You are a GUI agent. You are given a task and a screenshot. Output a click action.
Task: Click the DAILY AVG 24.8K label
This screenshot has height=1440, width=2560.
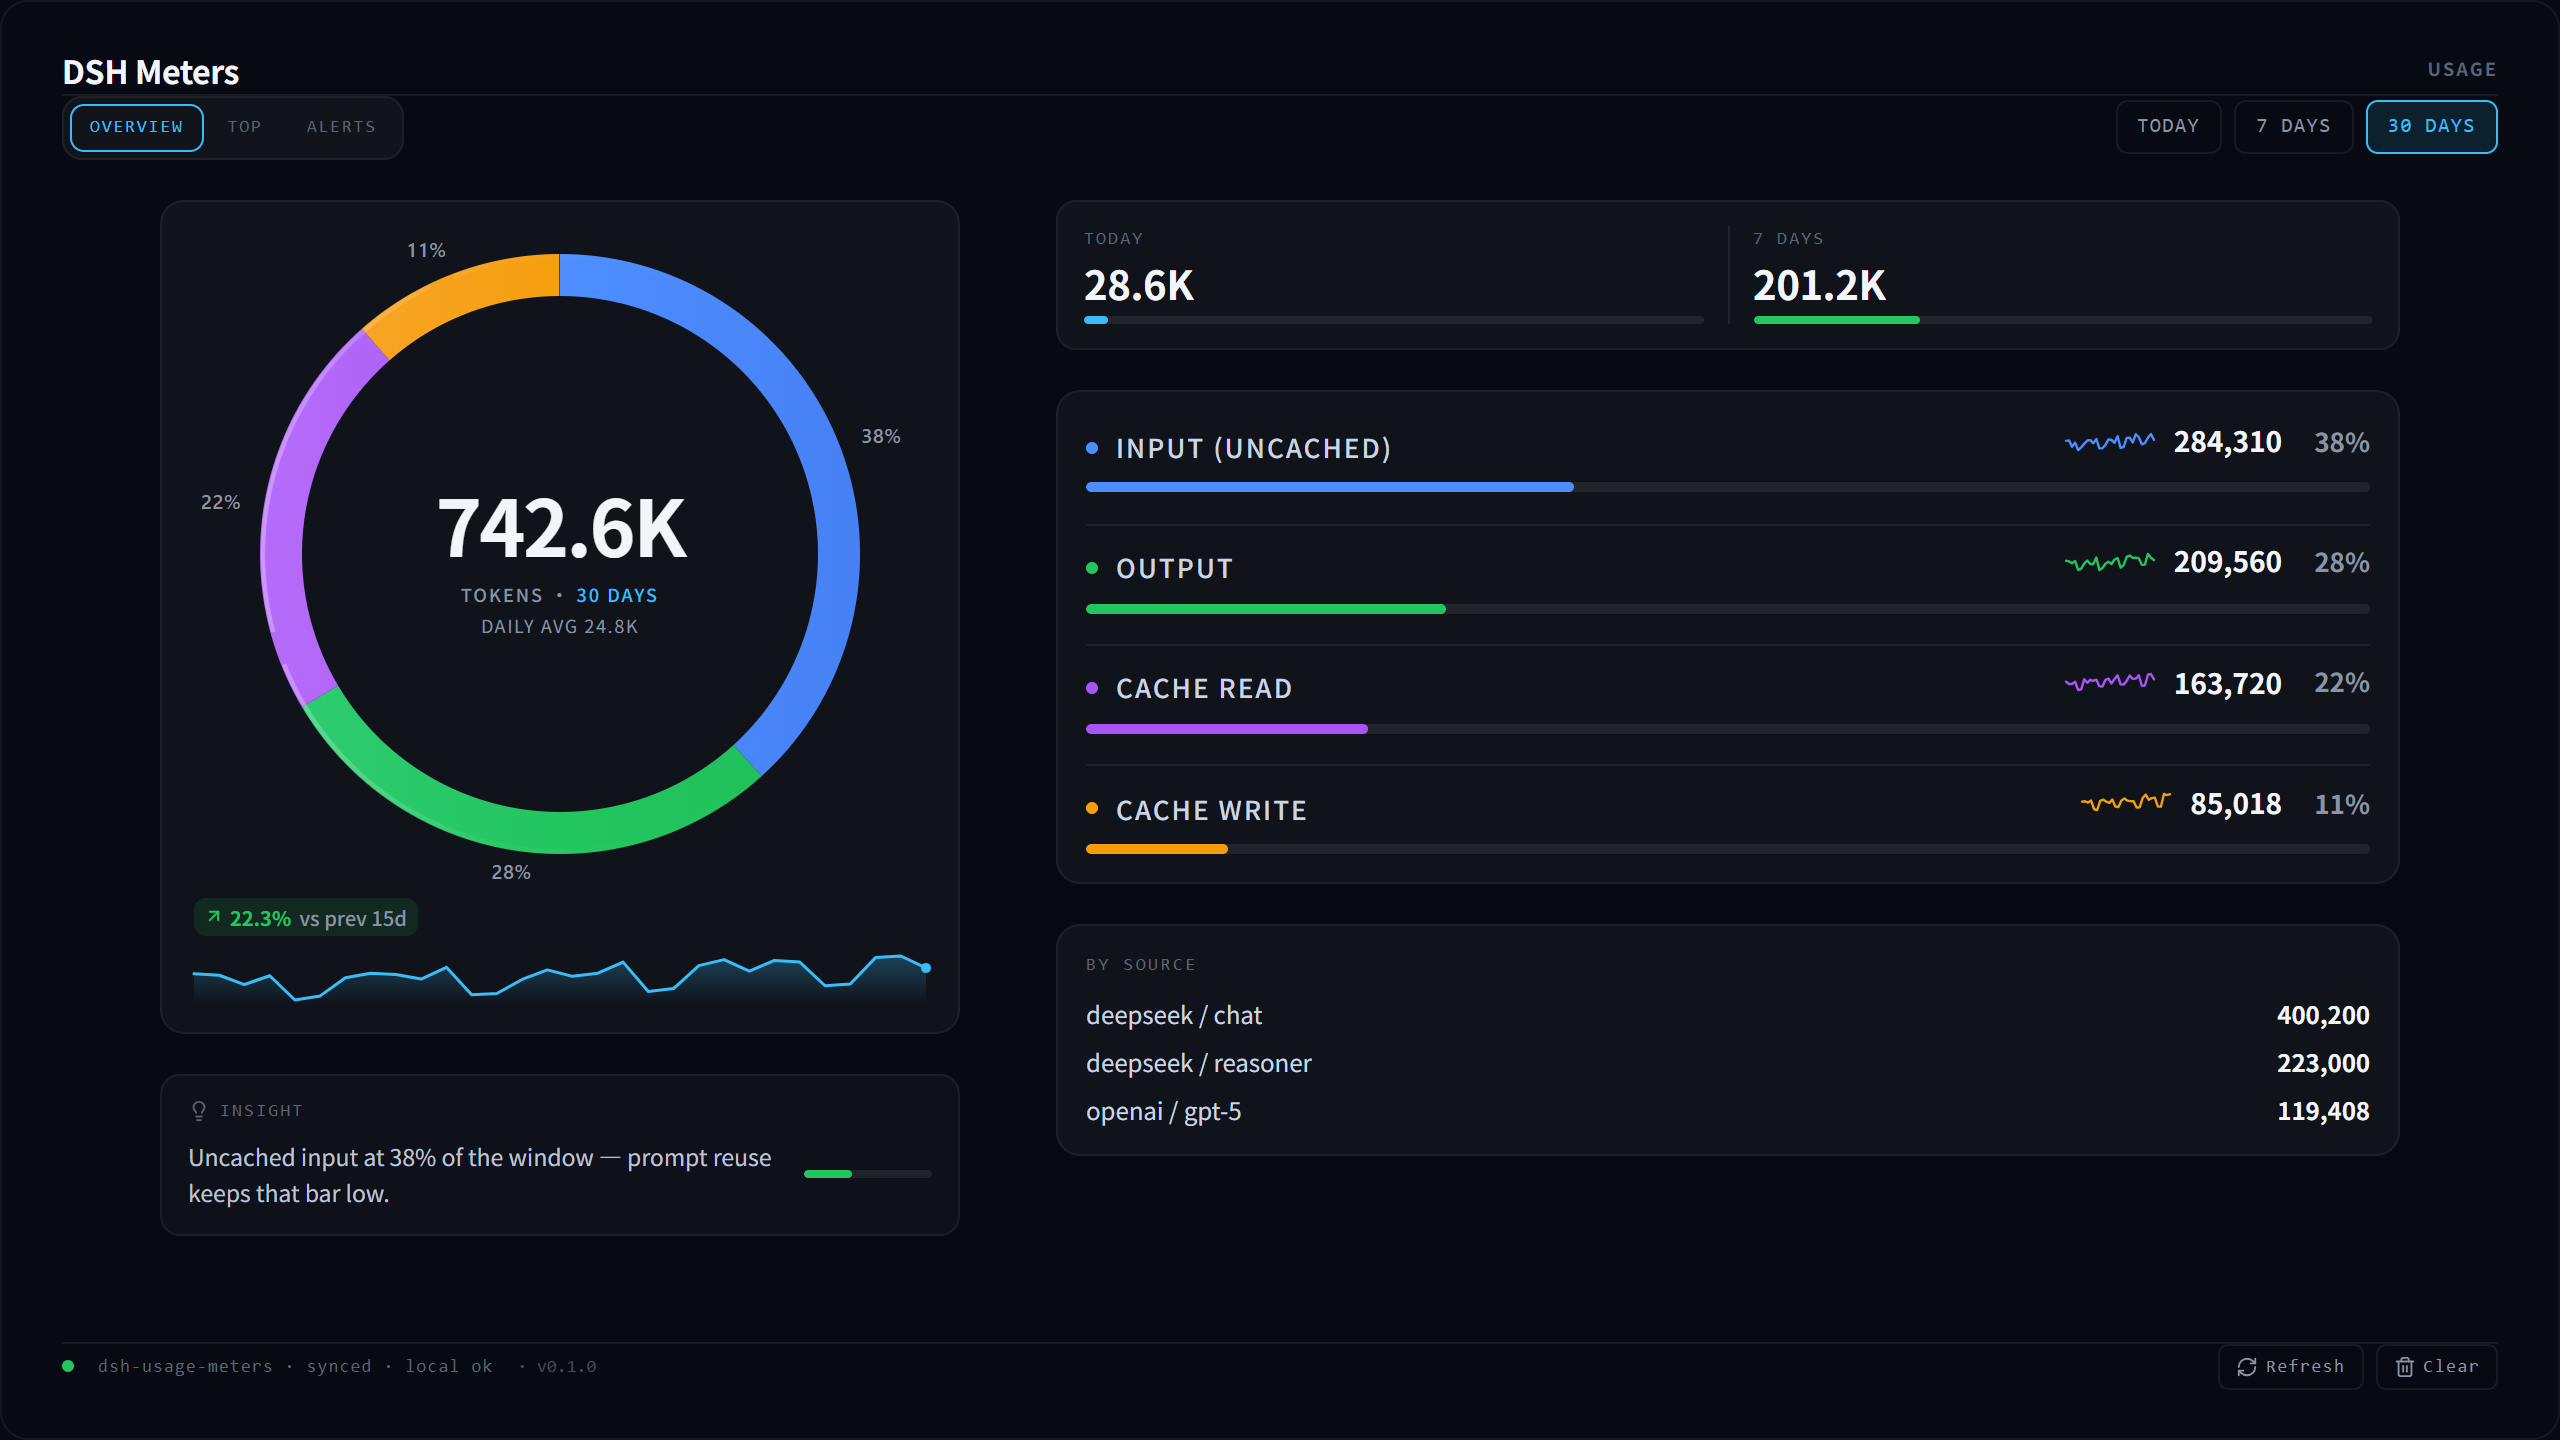pyautogui.click(x=559, y=626)
